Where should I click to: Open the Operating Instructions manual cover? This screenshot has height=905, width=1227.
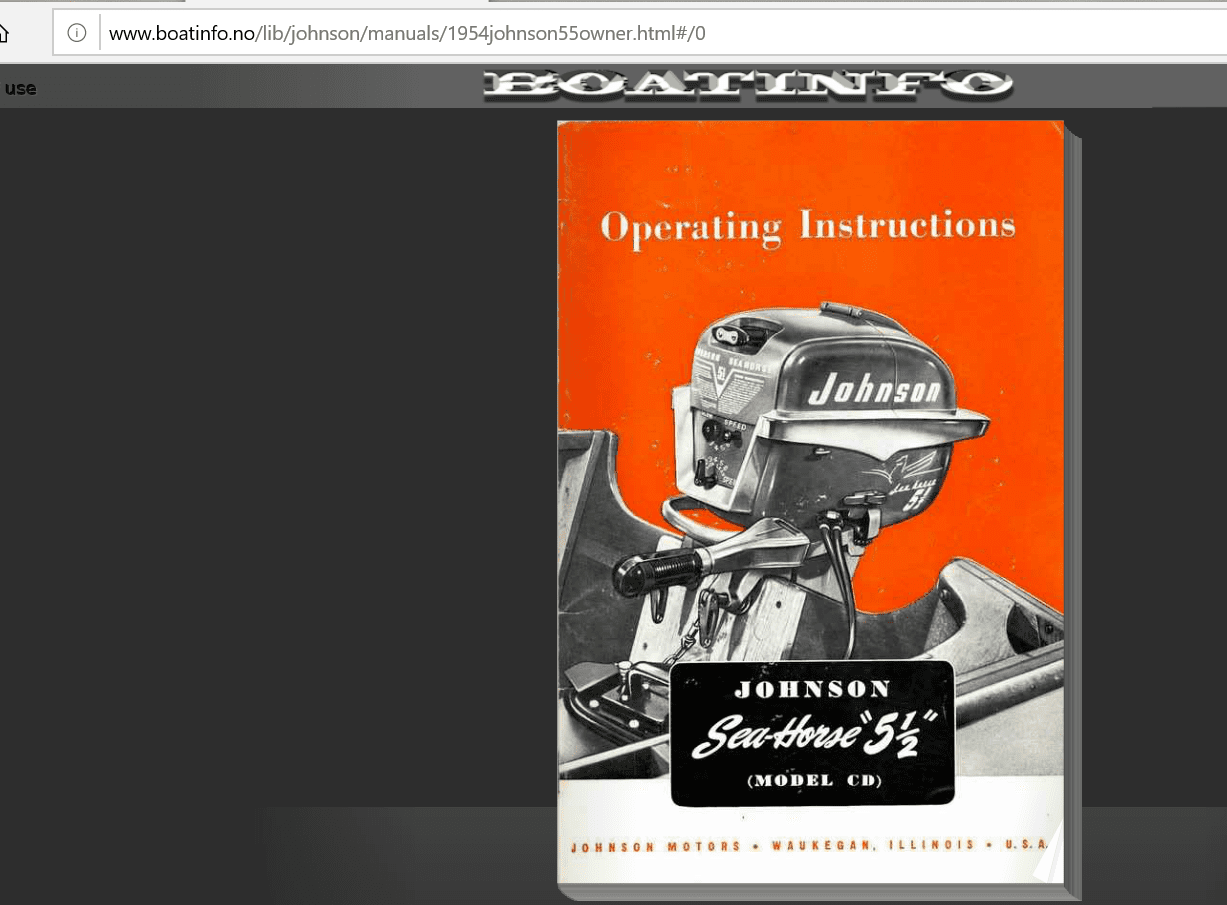(810, 502)
